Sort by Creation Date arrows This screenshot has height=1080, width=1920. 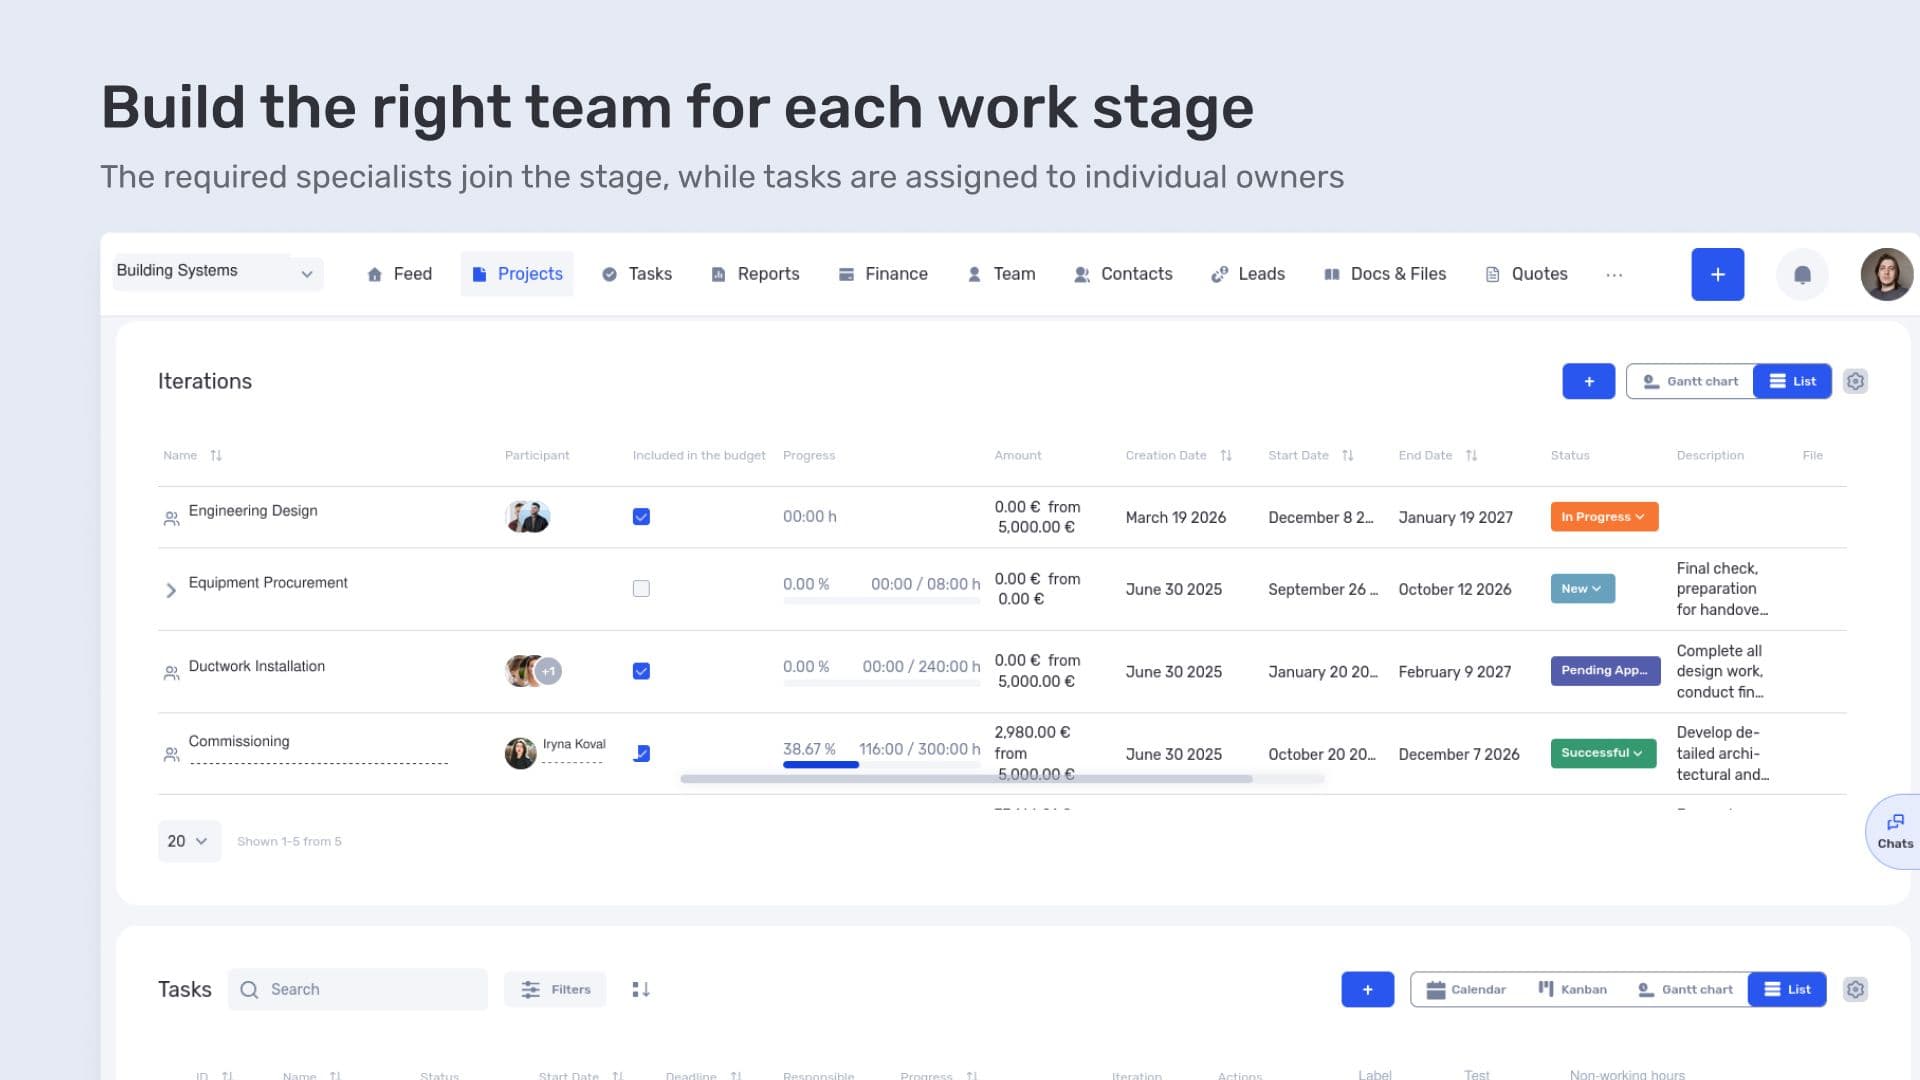coord(1226,455)
